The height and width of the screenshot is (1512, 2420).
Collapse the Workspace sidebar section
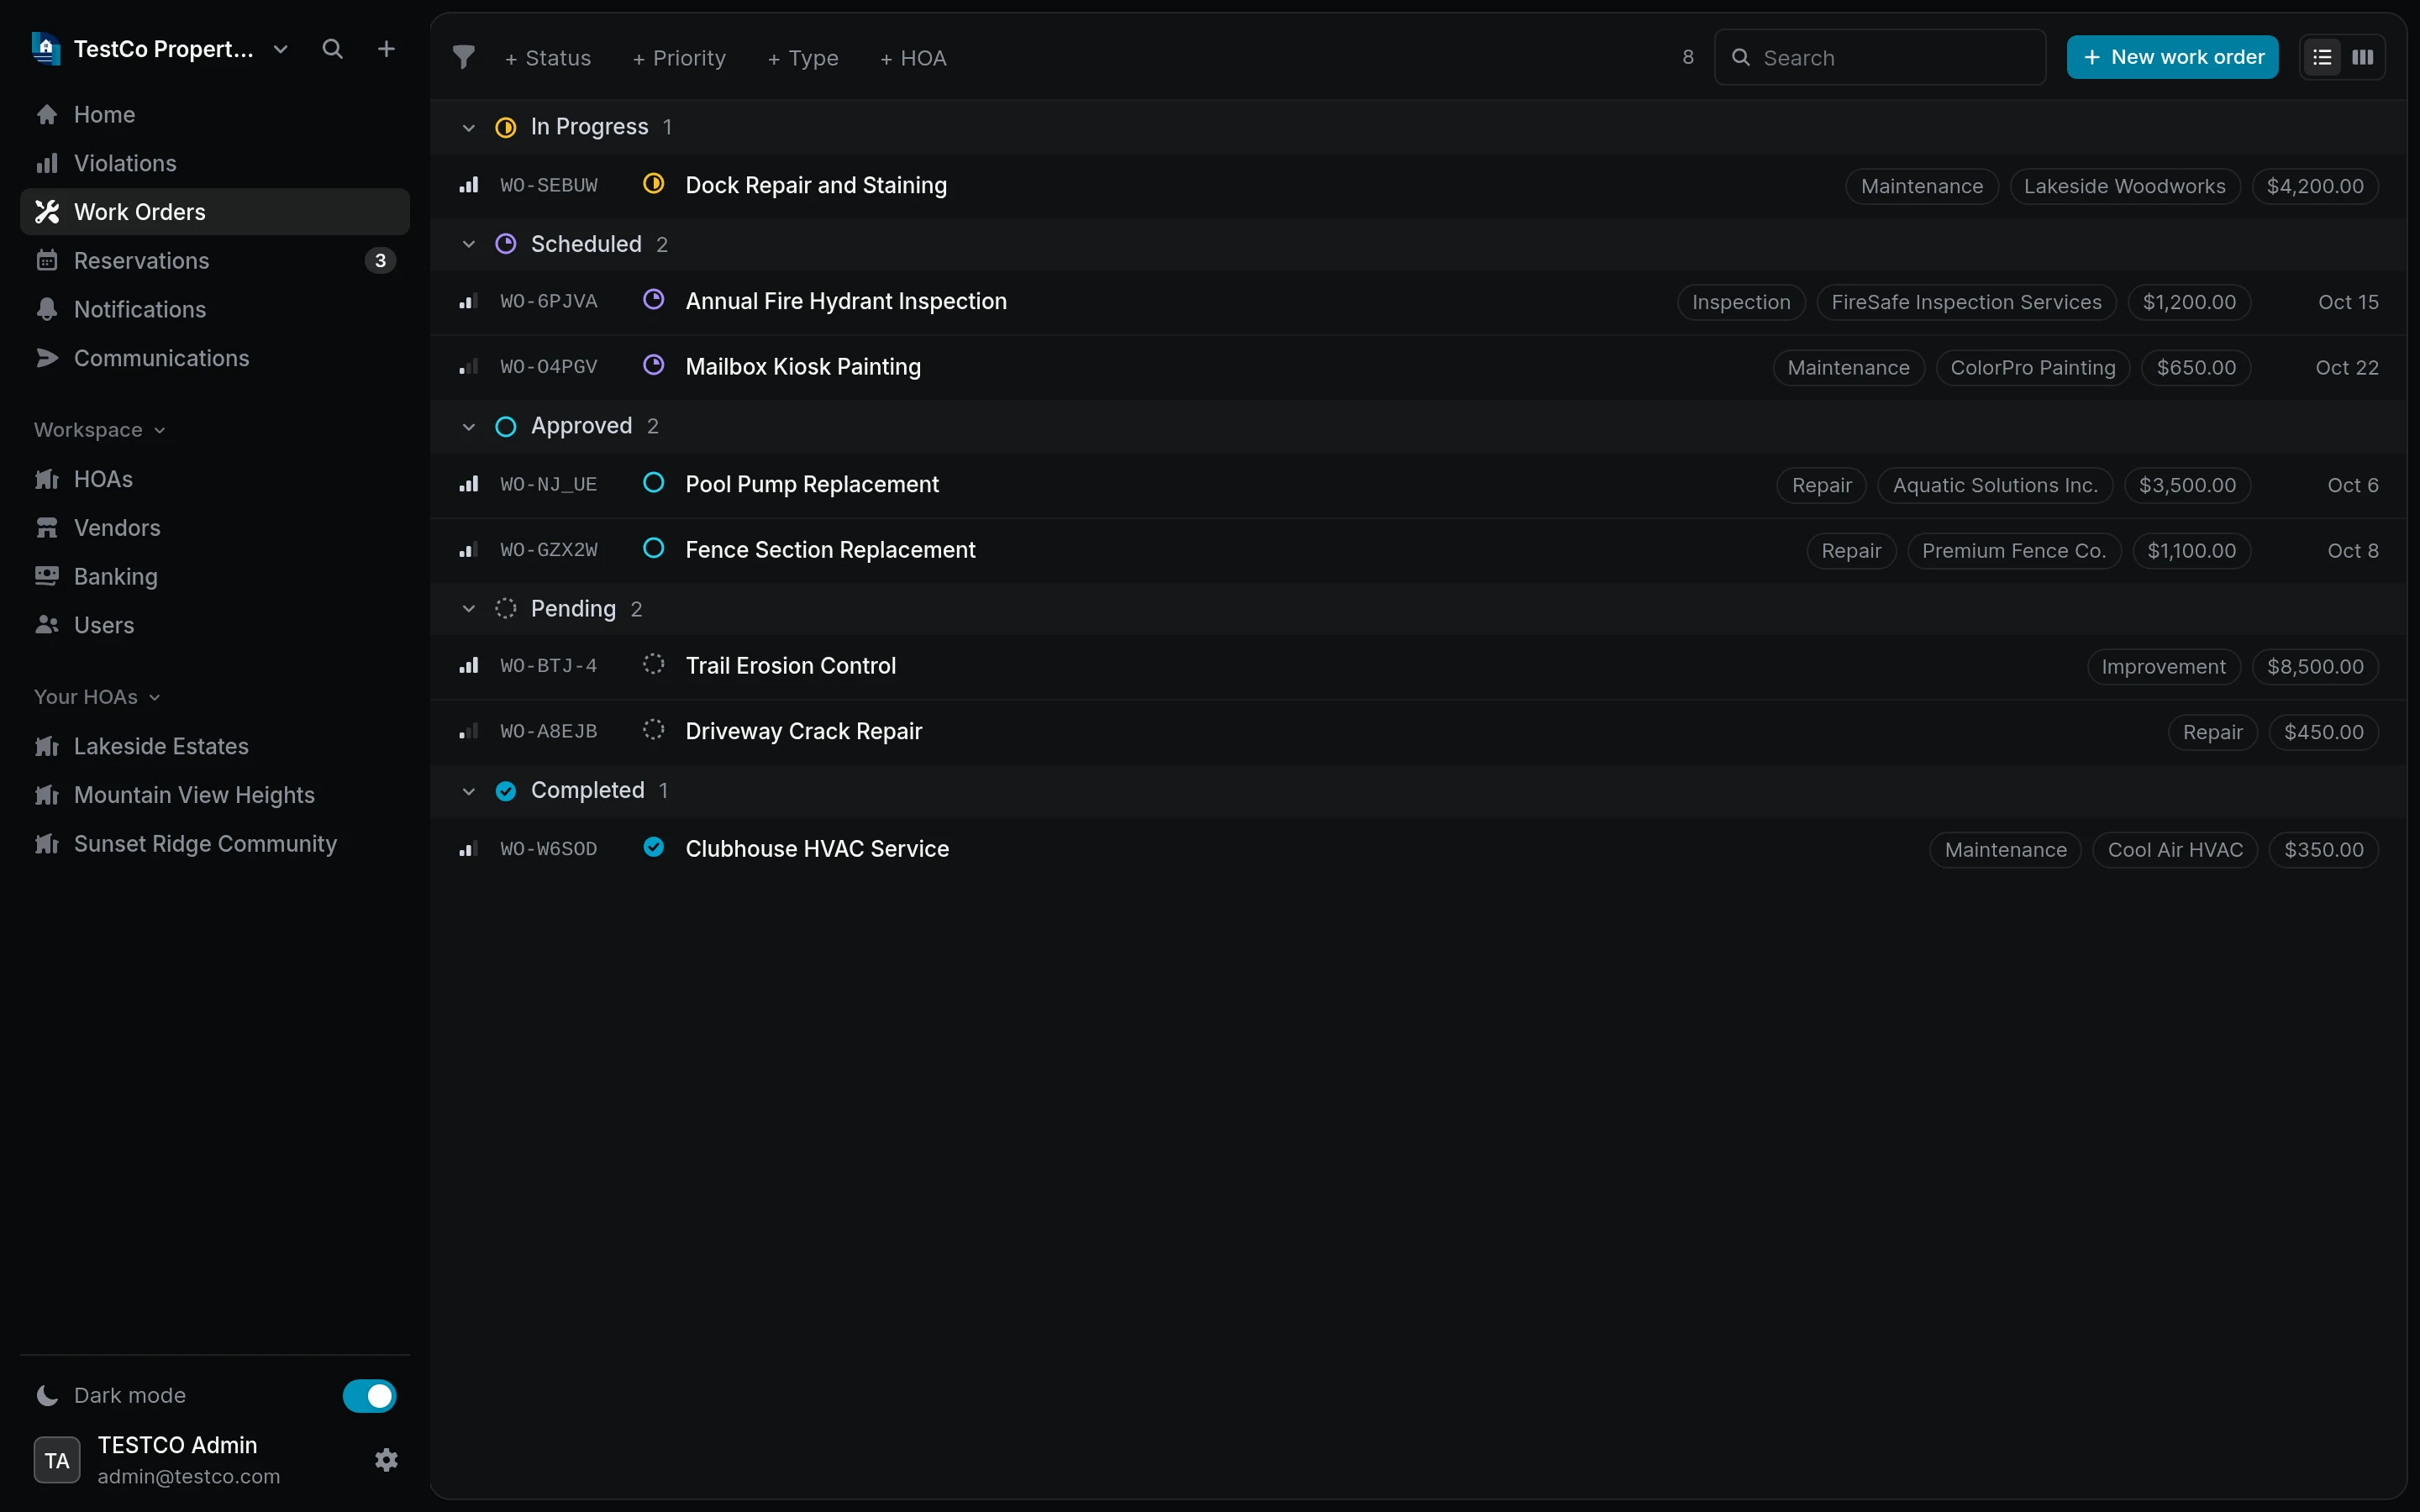(99, 430)
